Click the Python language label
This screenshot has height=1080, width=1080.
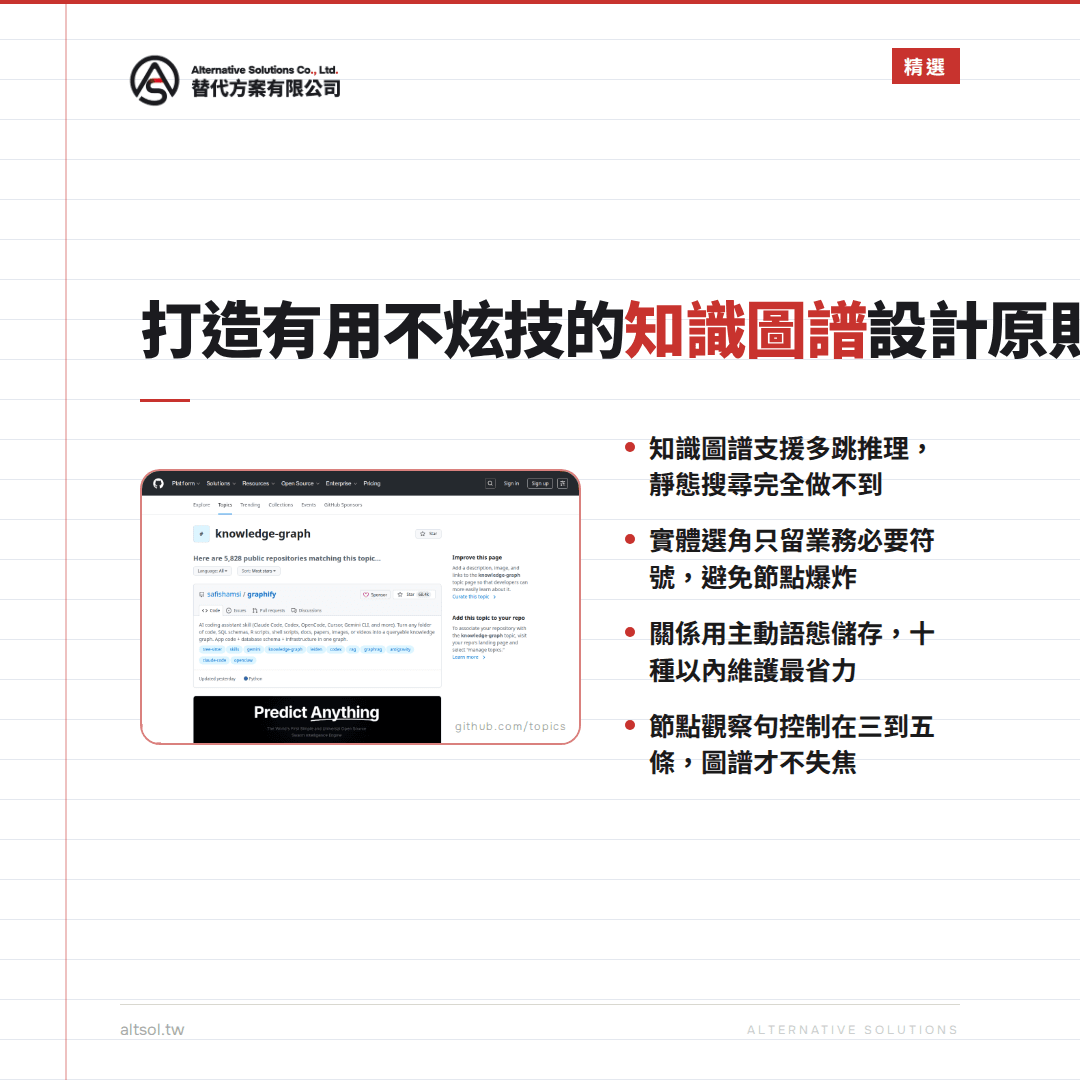tap(253, 679)
